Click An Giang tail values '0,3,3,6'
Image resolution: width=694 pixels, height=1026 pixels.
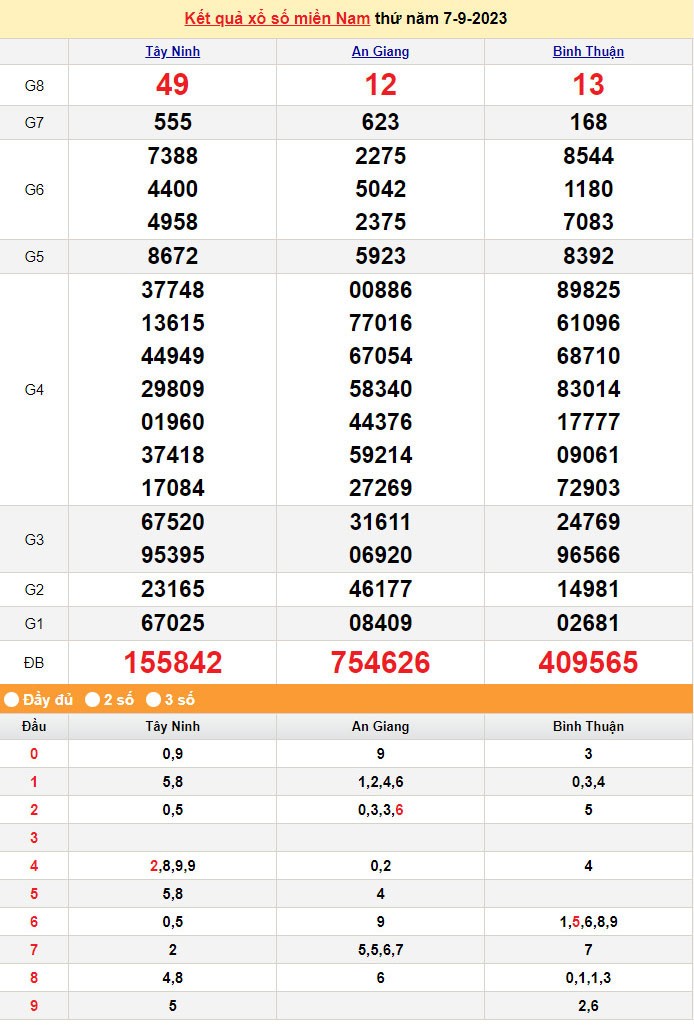(x=380, y=810)
